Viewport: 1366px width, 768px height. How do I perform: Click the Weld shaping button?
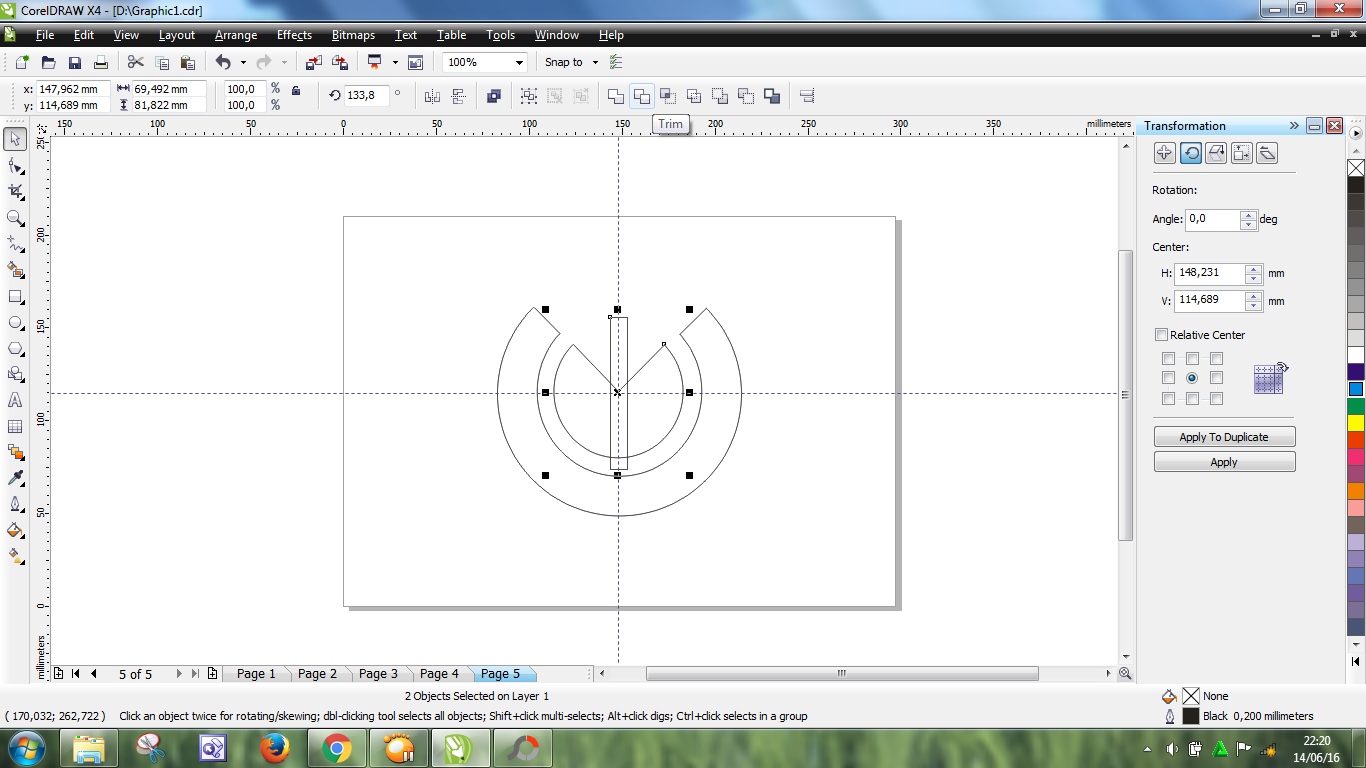(x=616, y=96)
